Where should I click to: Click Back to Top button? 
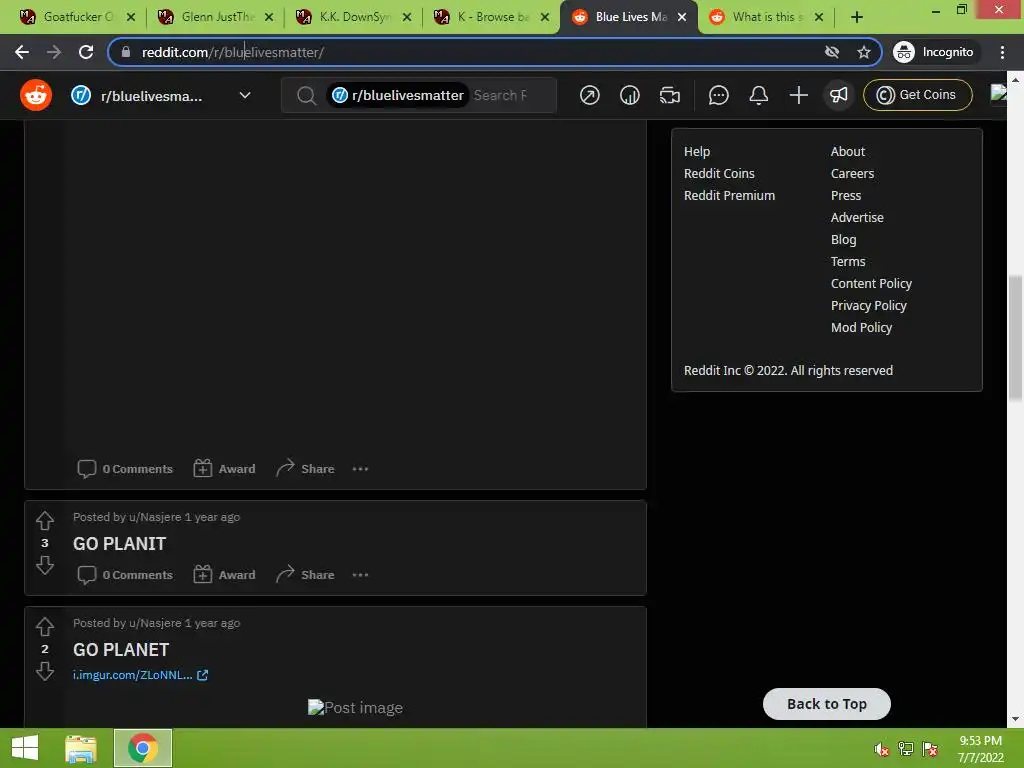[827, 704]
